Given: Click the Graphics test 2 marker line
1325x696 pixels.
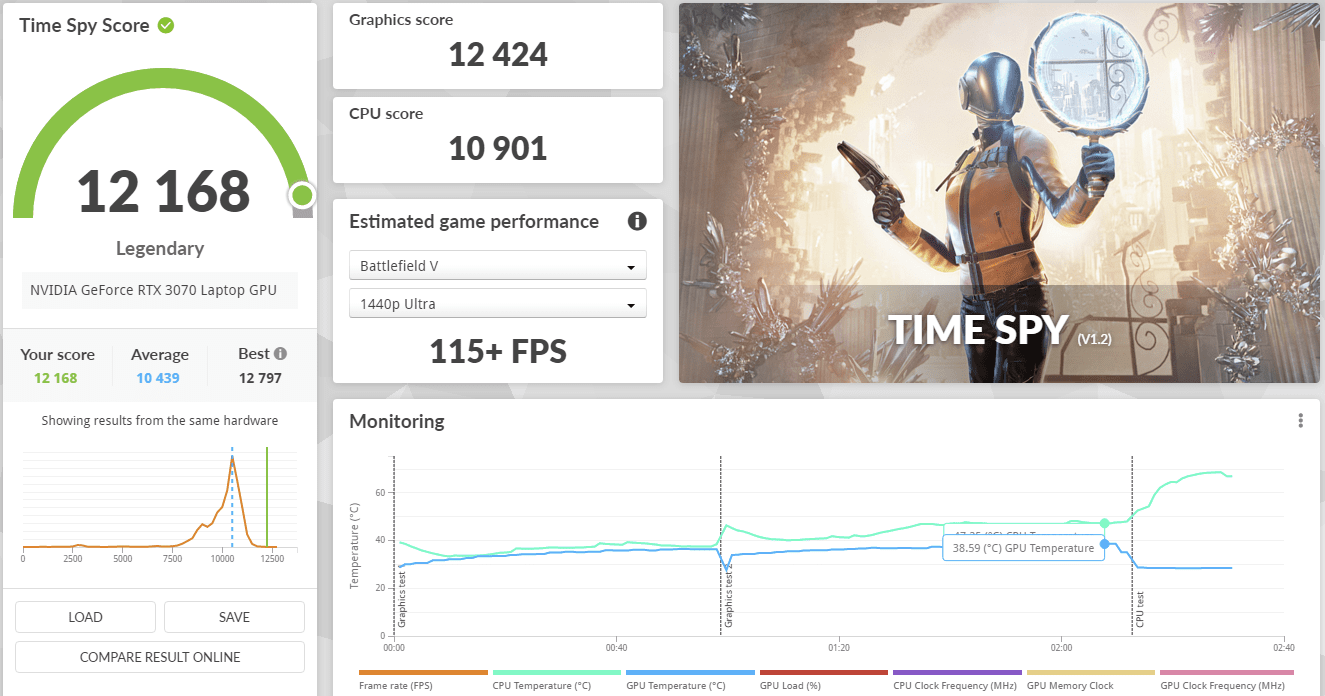Looking at the screenshot, I should pyautogui.click(x=721, y=545).
